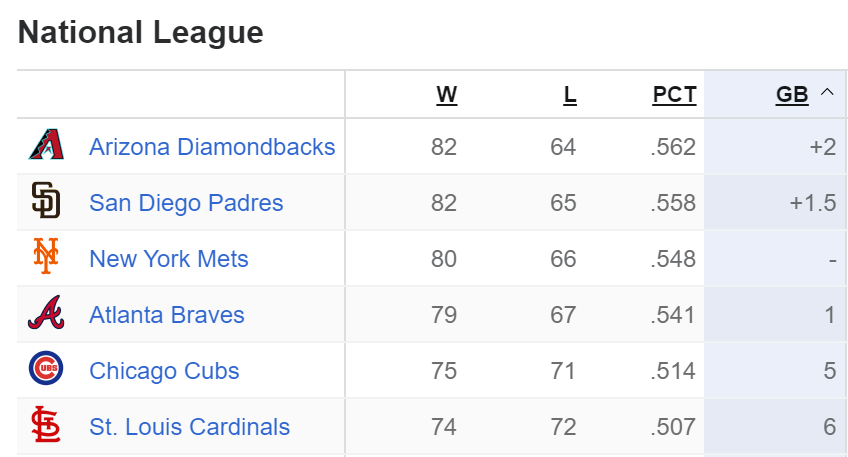Click the Diamondbacks' .562 winning percentage cell
The image size is (848, 457).
pyautogui.click(x=672, y=147)
